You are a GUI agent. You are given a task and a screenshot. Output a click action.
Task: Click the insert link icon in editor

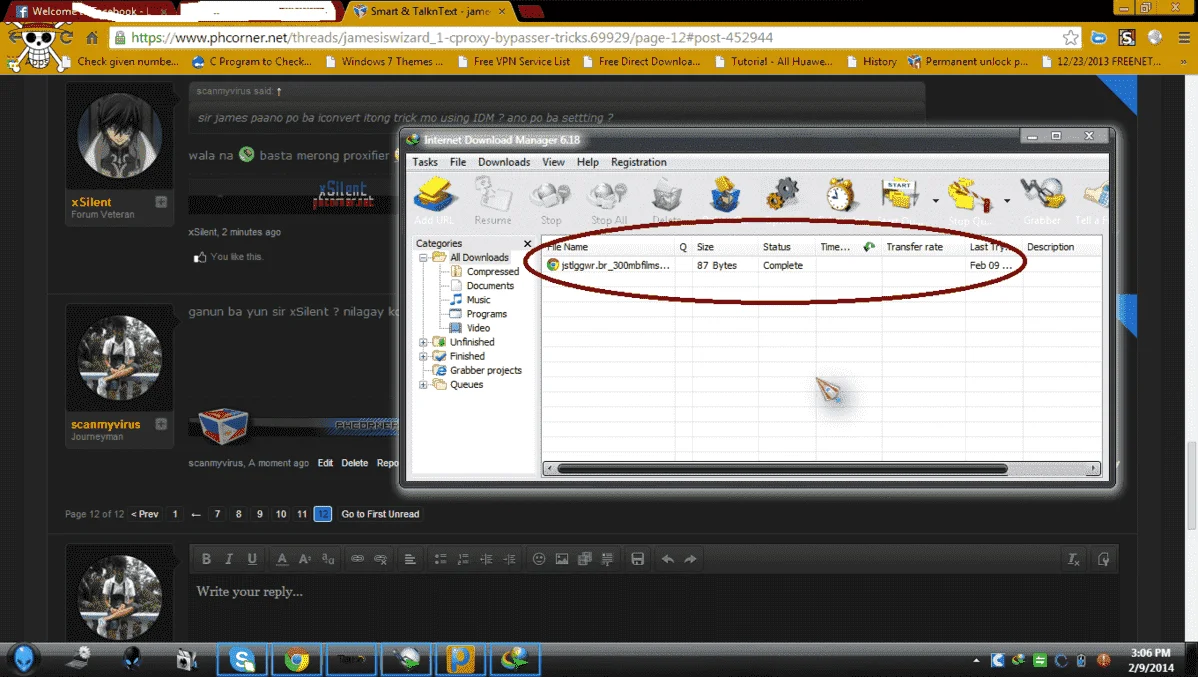(x=357, y=559)
